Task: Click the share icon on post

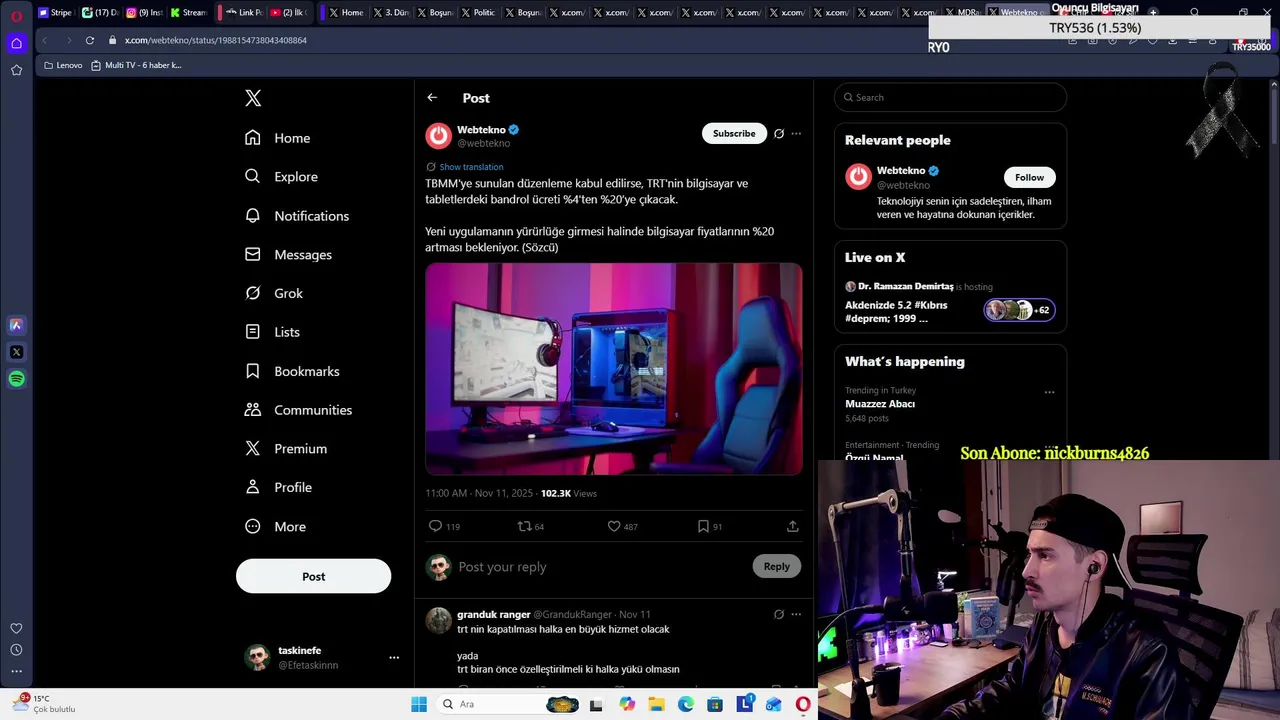Action: click(x=792, y=526)
